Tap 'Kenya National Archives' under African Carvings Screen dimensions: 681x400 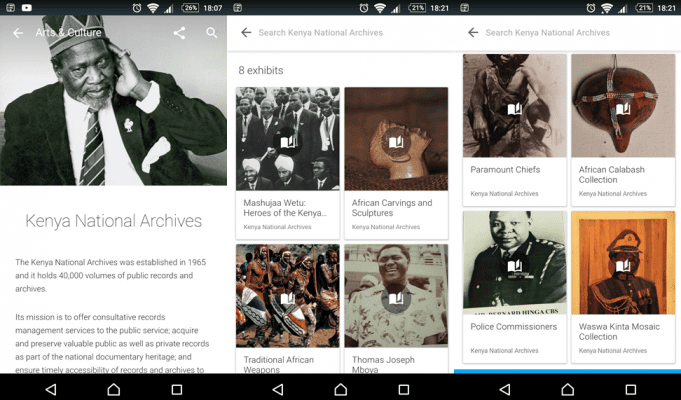click(386, 227)
